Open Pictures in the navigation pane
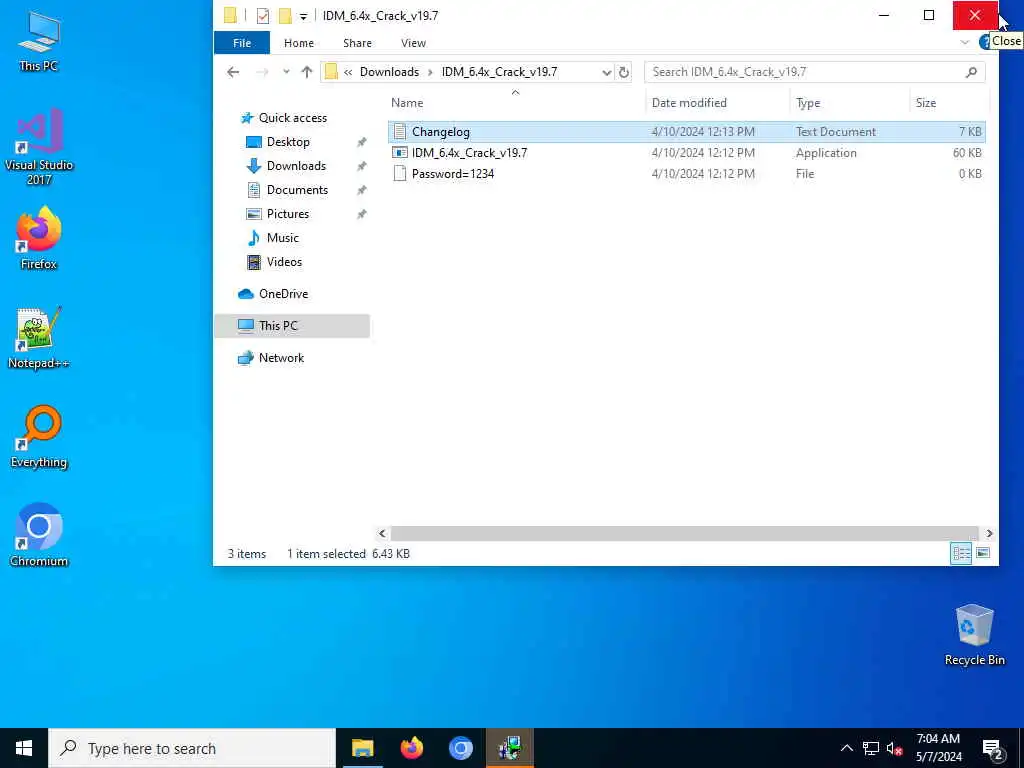The width and height of the screenshot is (1024, 768). [x=287, y=214]
